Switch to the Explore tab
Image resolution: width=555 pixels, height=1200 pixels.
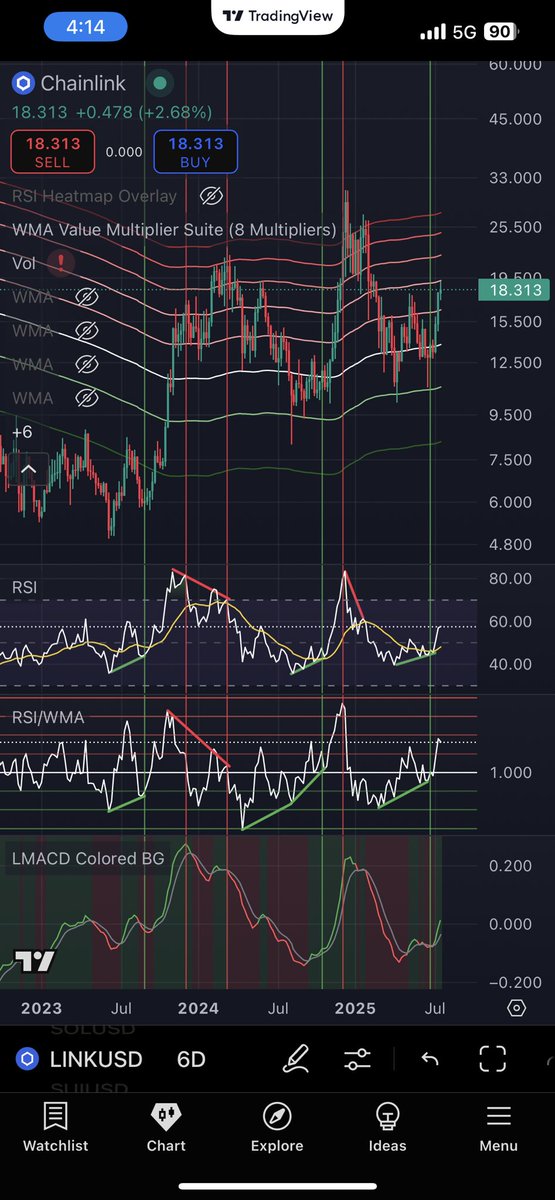click(277, 1128)
